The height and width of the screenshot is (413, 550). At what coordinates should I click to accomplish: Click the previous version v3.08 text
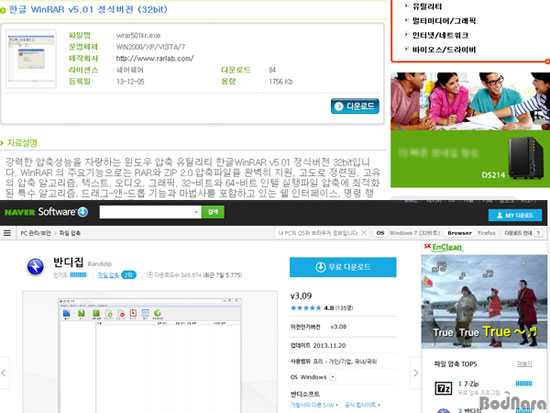(x=338, y=327)
